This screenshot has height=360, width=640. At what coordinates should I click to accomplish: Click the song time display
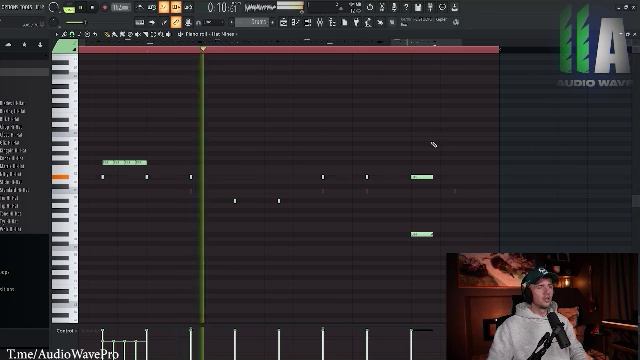pyautogui.click(x=224, y=7)
